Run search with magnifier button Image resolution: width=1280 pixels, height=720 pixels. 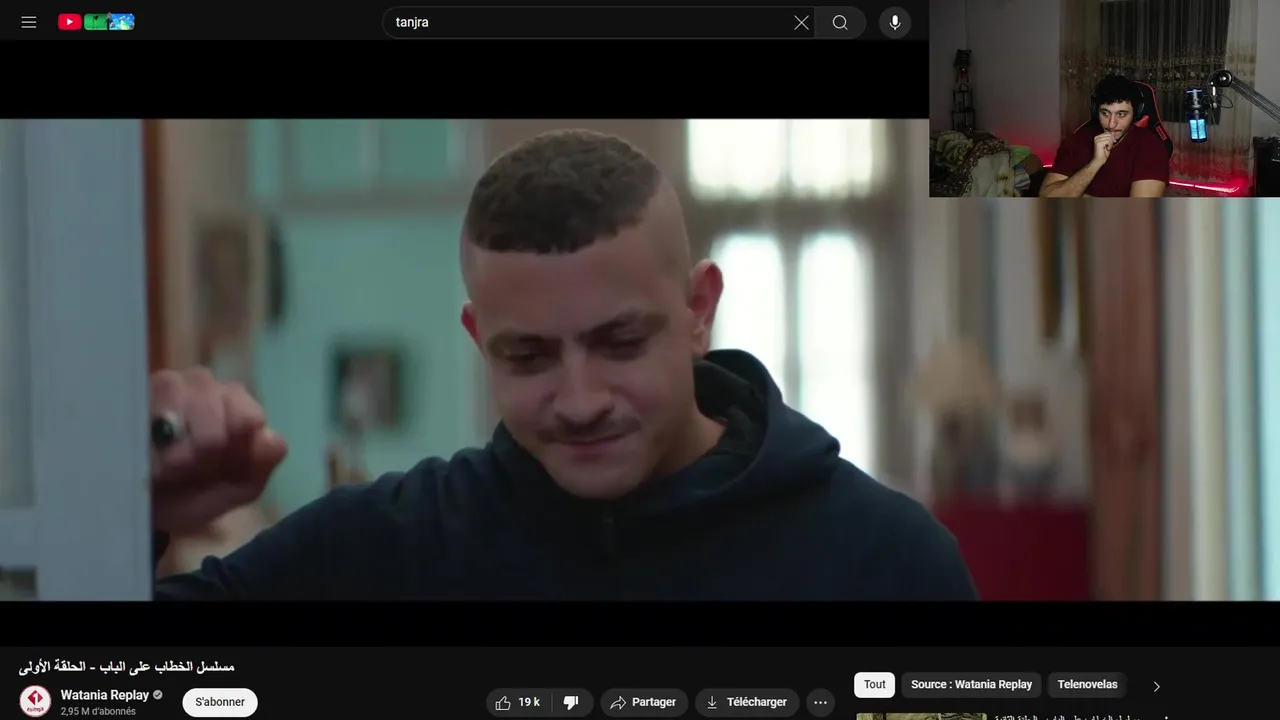(840, 22)
